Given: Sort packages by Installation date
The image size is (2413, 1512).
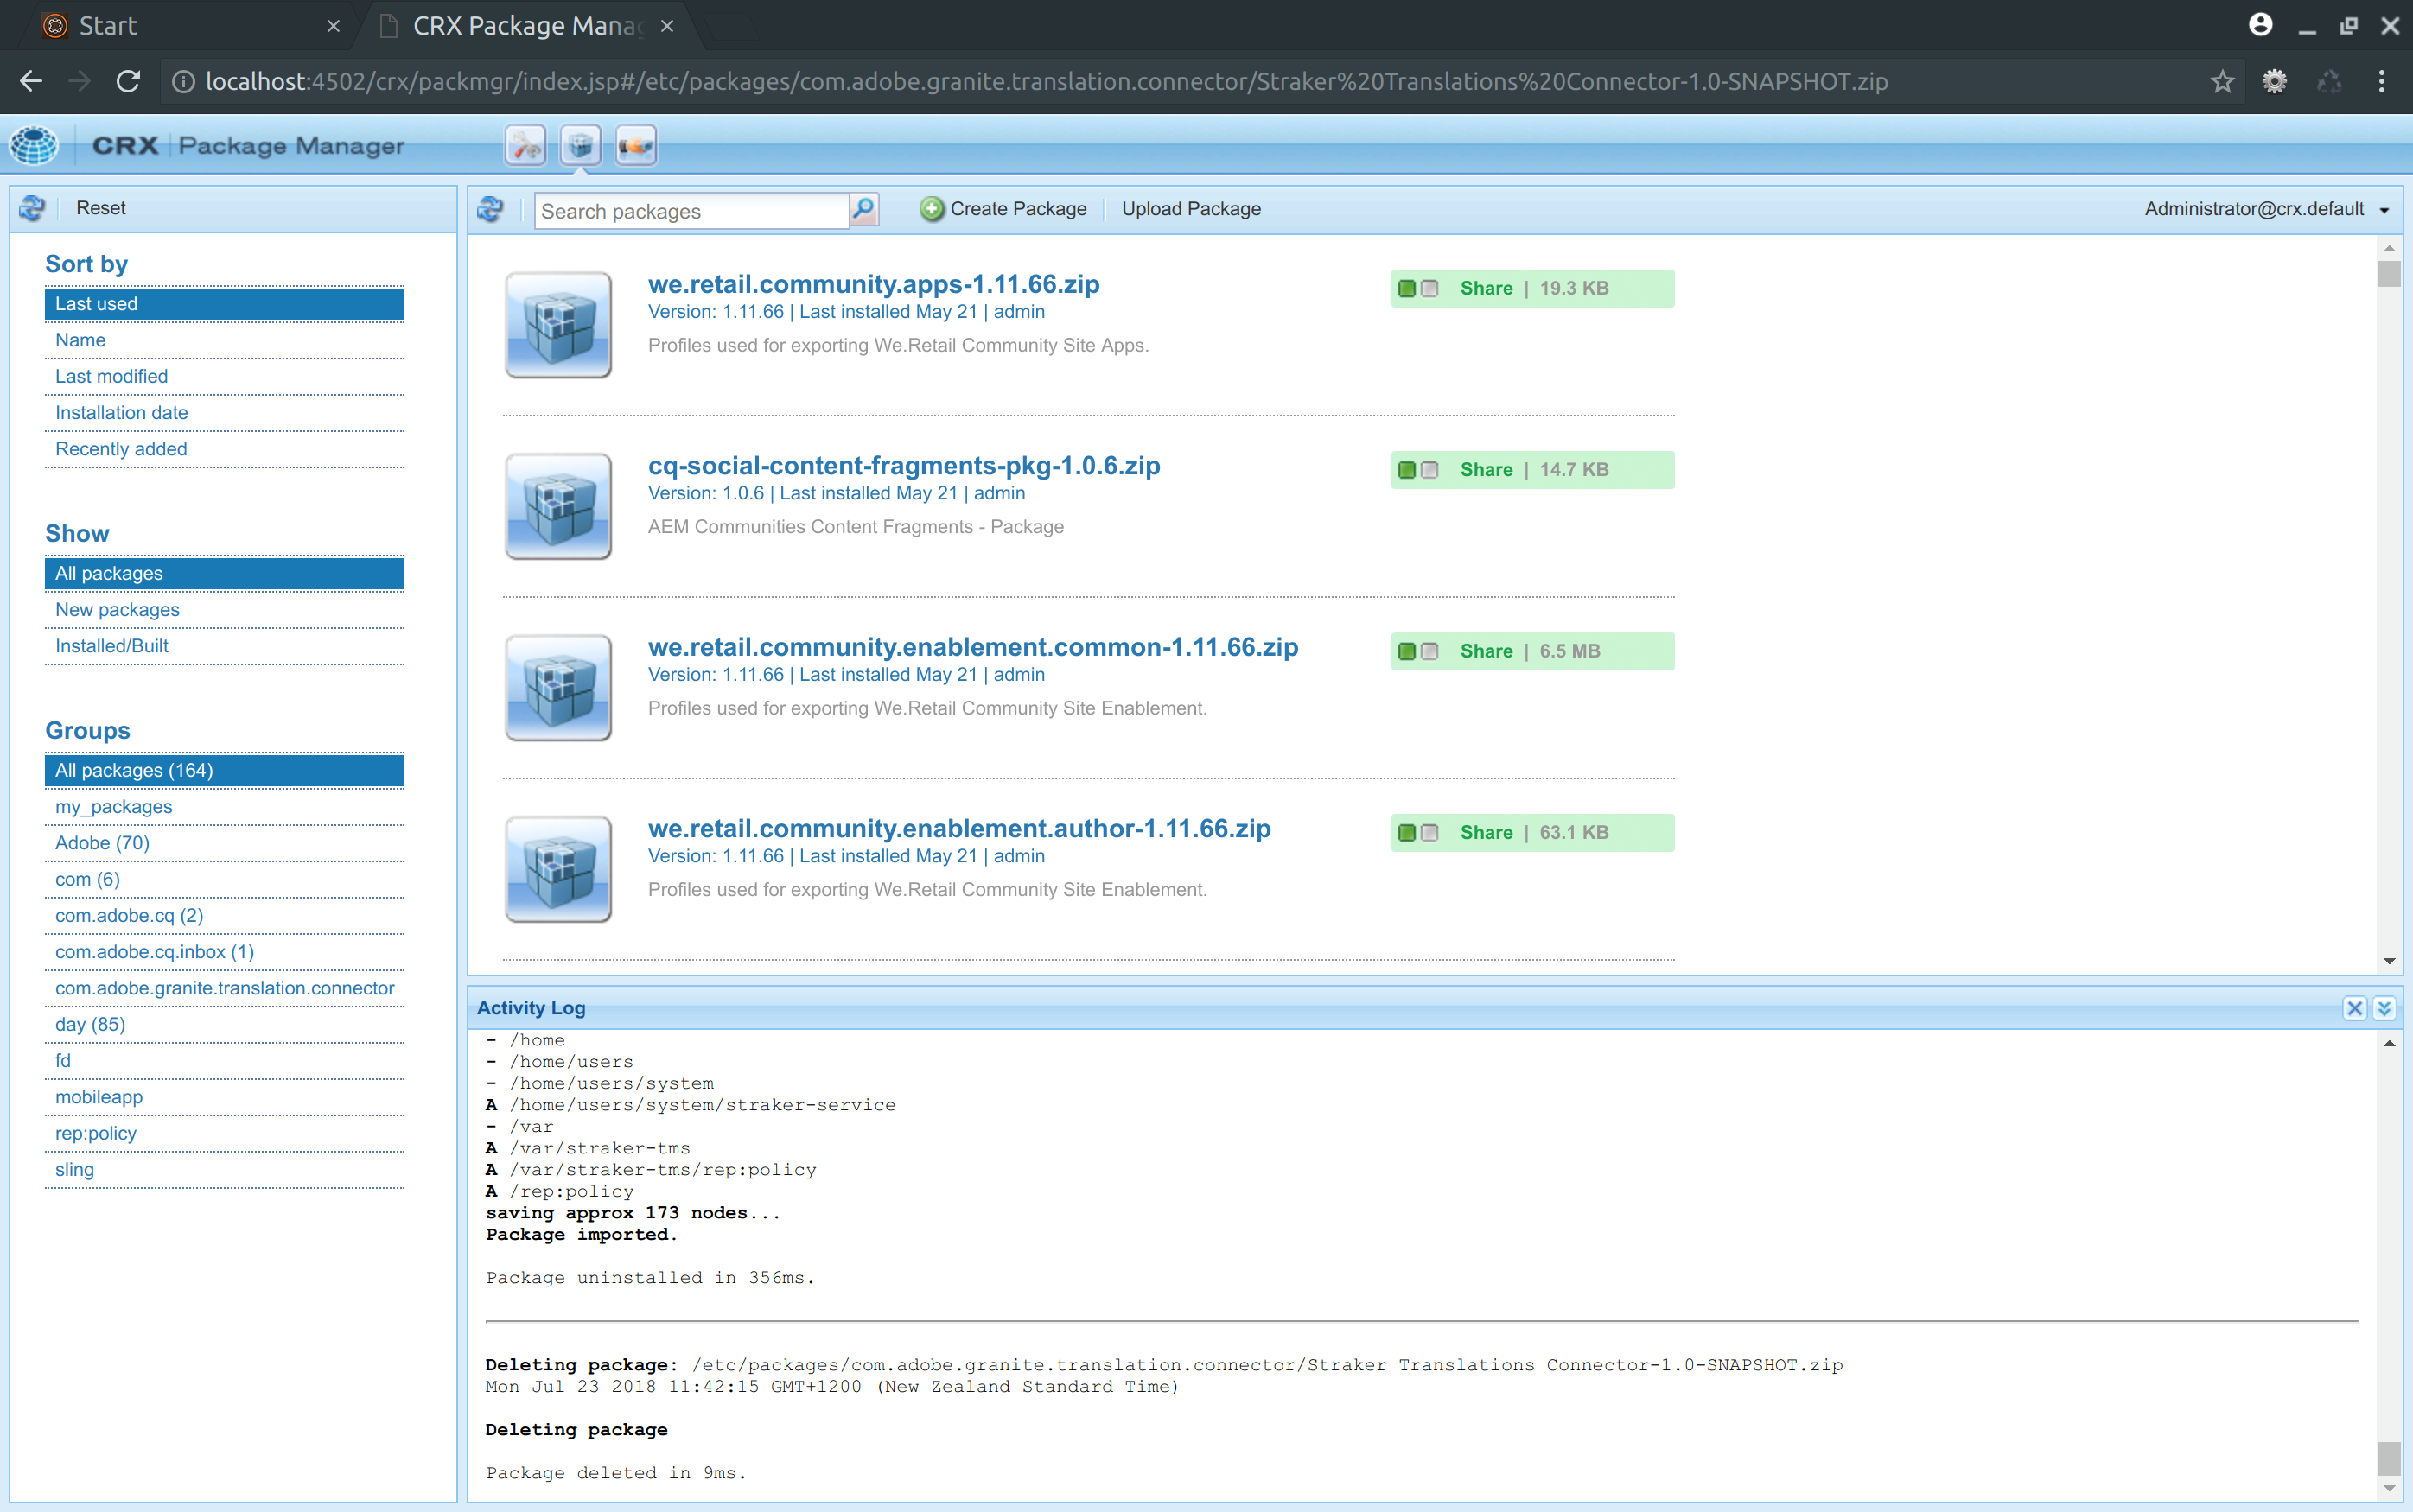Looking at the screenshot, I should coord(225,413).
